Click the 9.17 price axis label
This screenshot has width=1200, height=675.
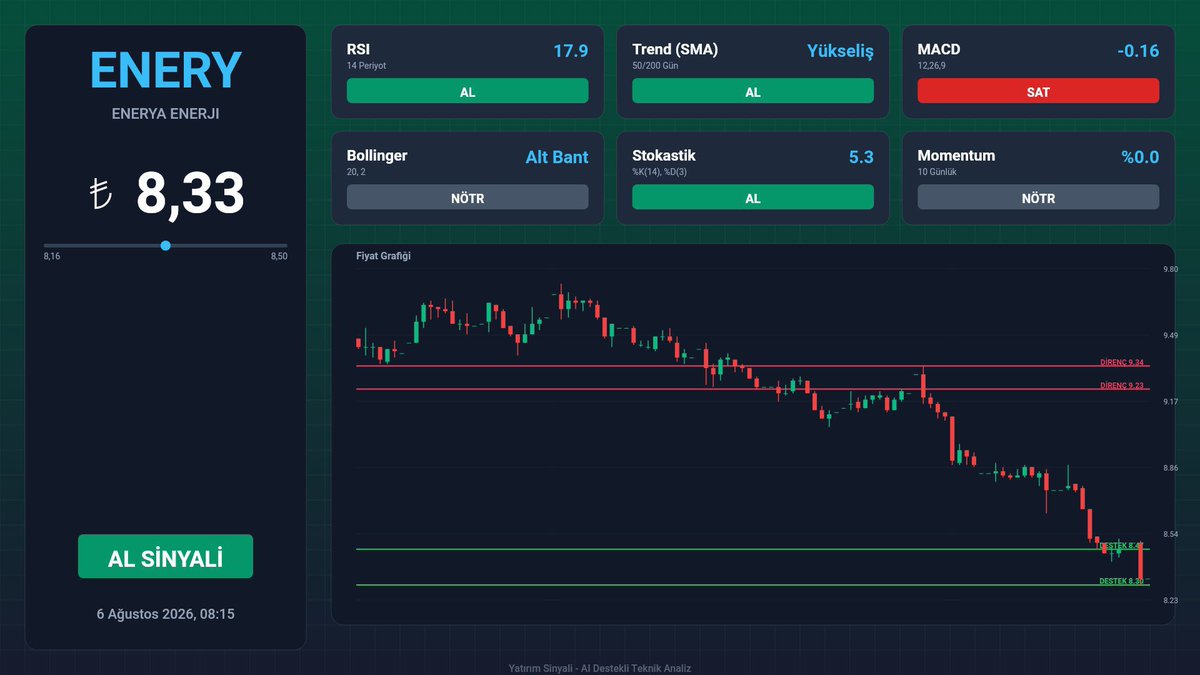(1170, 402)
